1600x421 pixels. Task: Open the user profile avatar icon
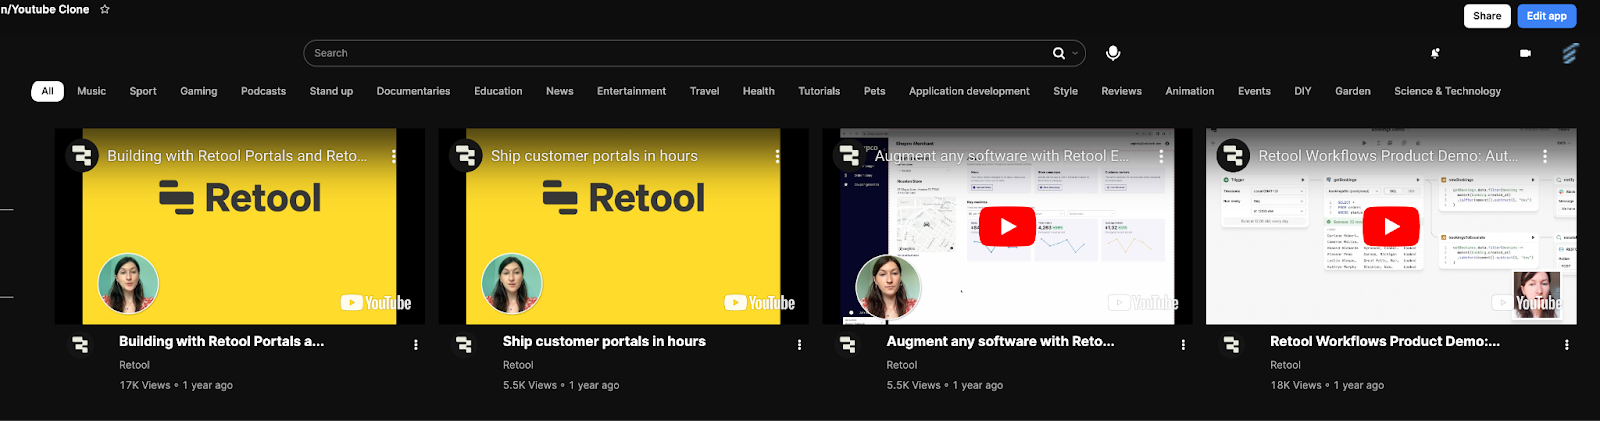(1570, 53)
